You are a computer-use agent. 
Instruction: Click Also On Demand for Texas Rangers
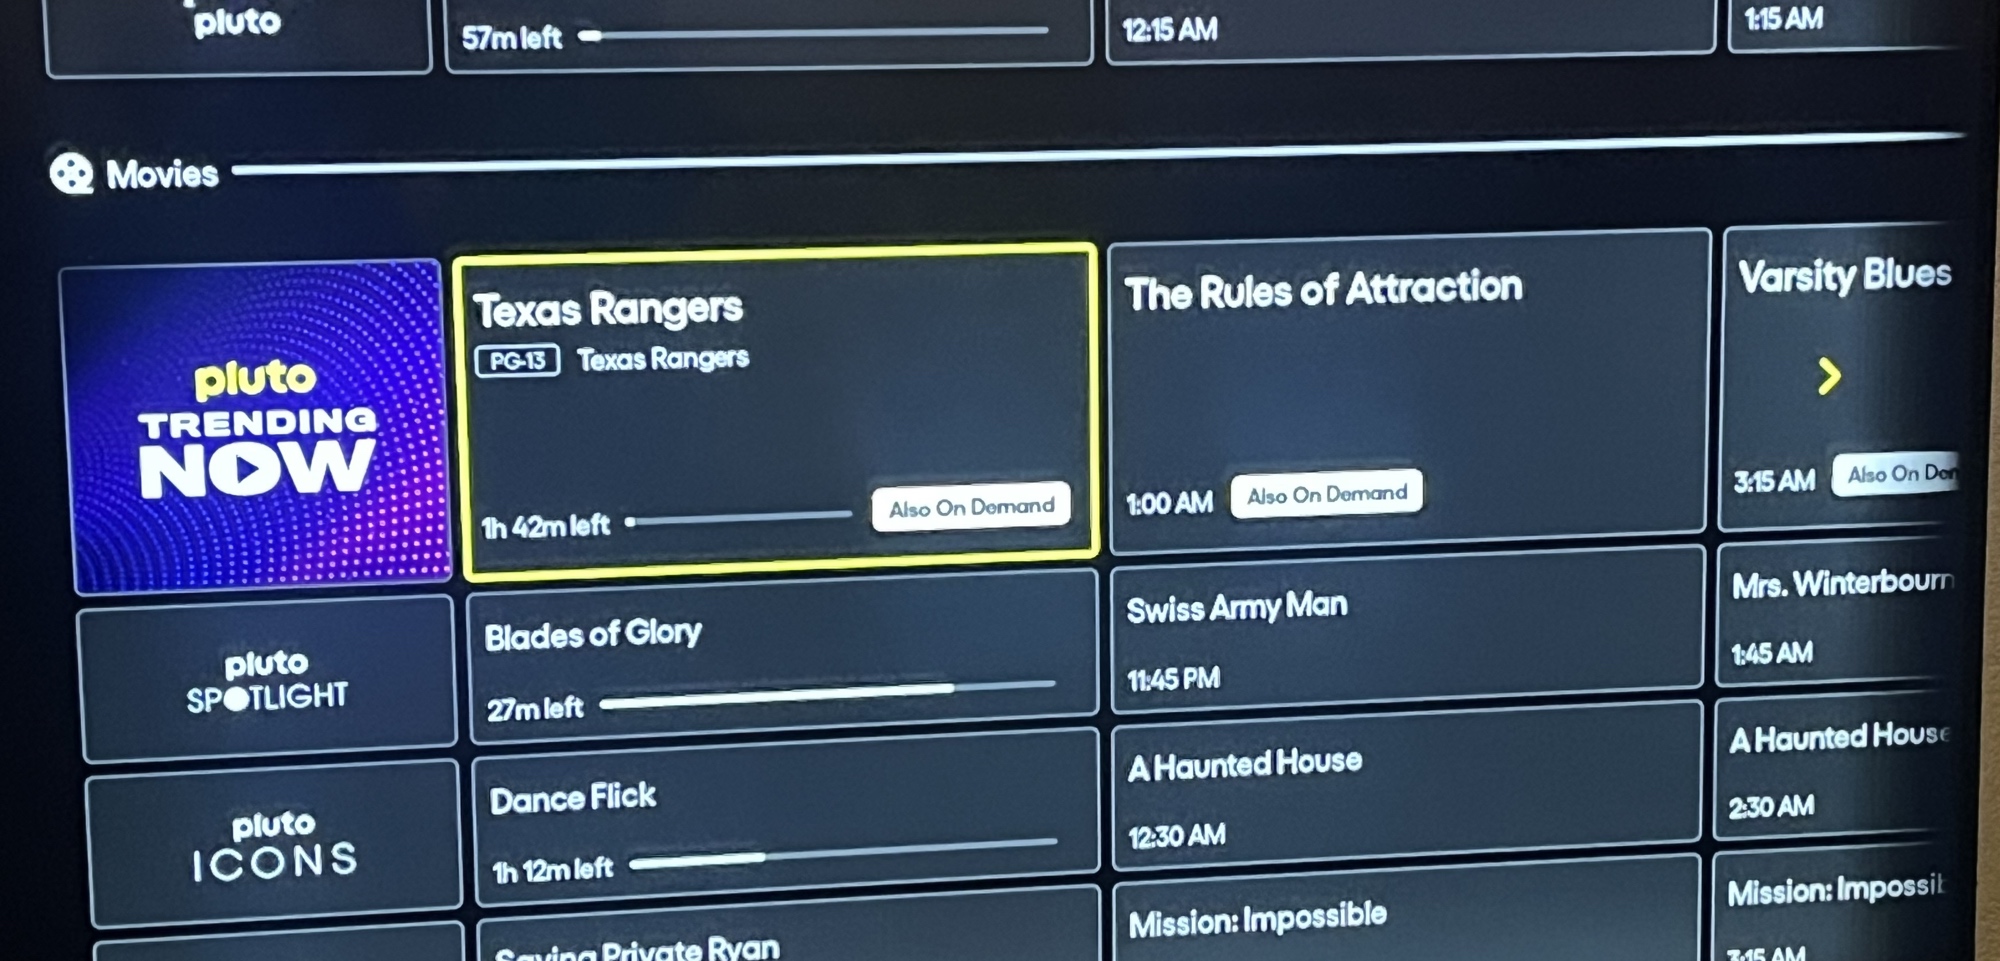click(x=971, y=507)
